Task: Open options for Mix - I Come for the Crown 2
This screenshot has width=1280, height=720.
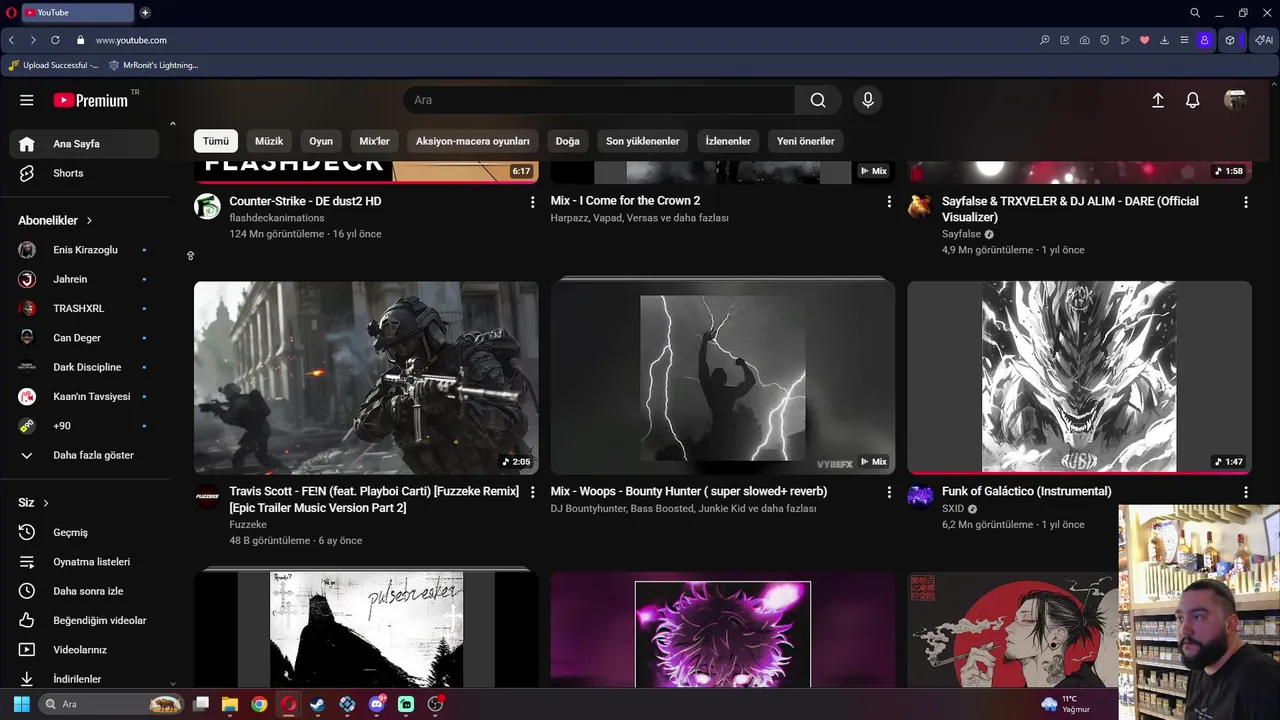Action: coord(889,202)
